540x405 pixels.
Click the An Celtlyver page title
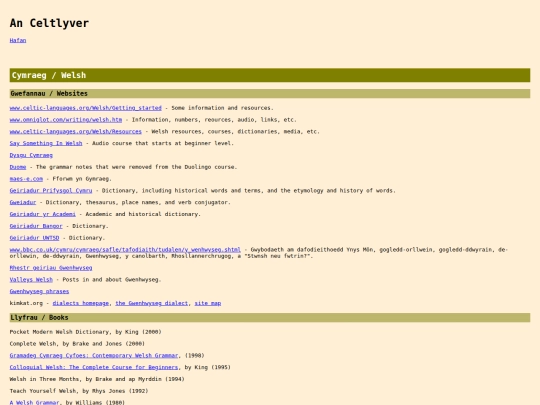click(49, 23)
